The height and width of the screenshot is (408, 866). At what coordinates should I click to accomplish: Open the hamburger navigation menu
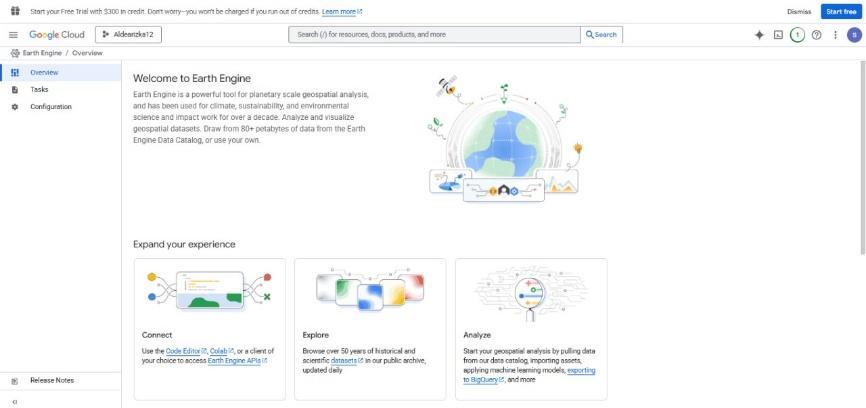(13, 35)
